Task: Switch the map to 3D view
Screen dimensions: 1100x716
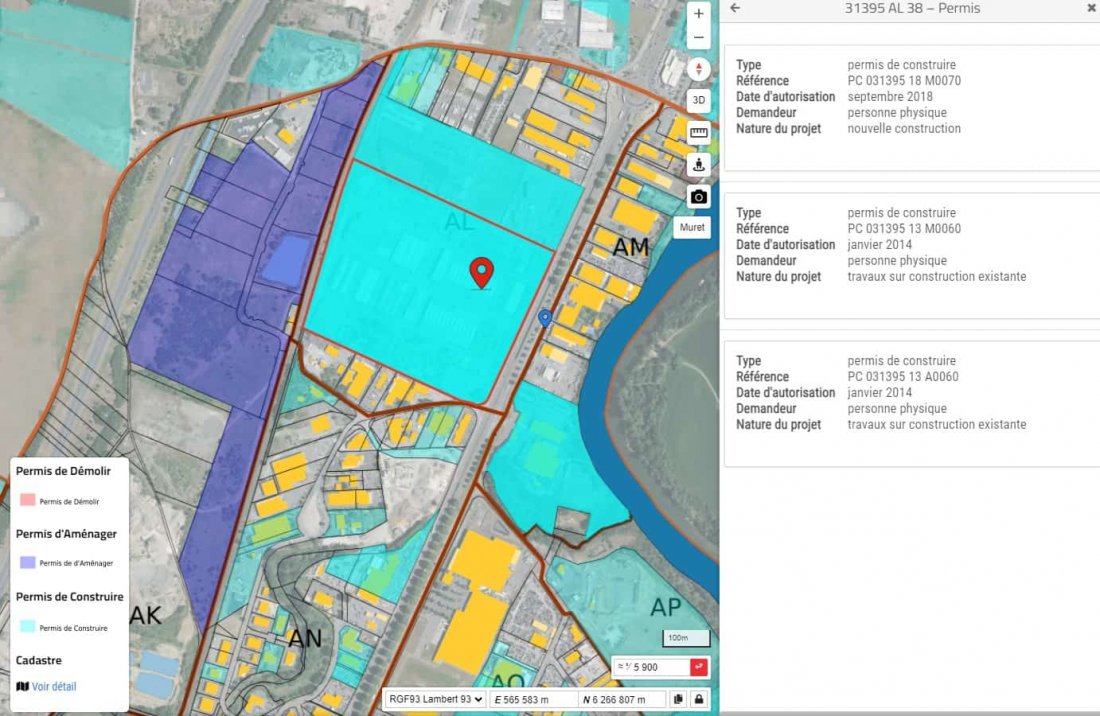Action: 699,101
